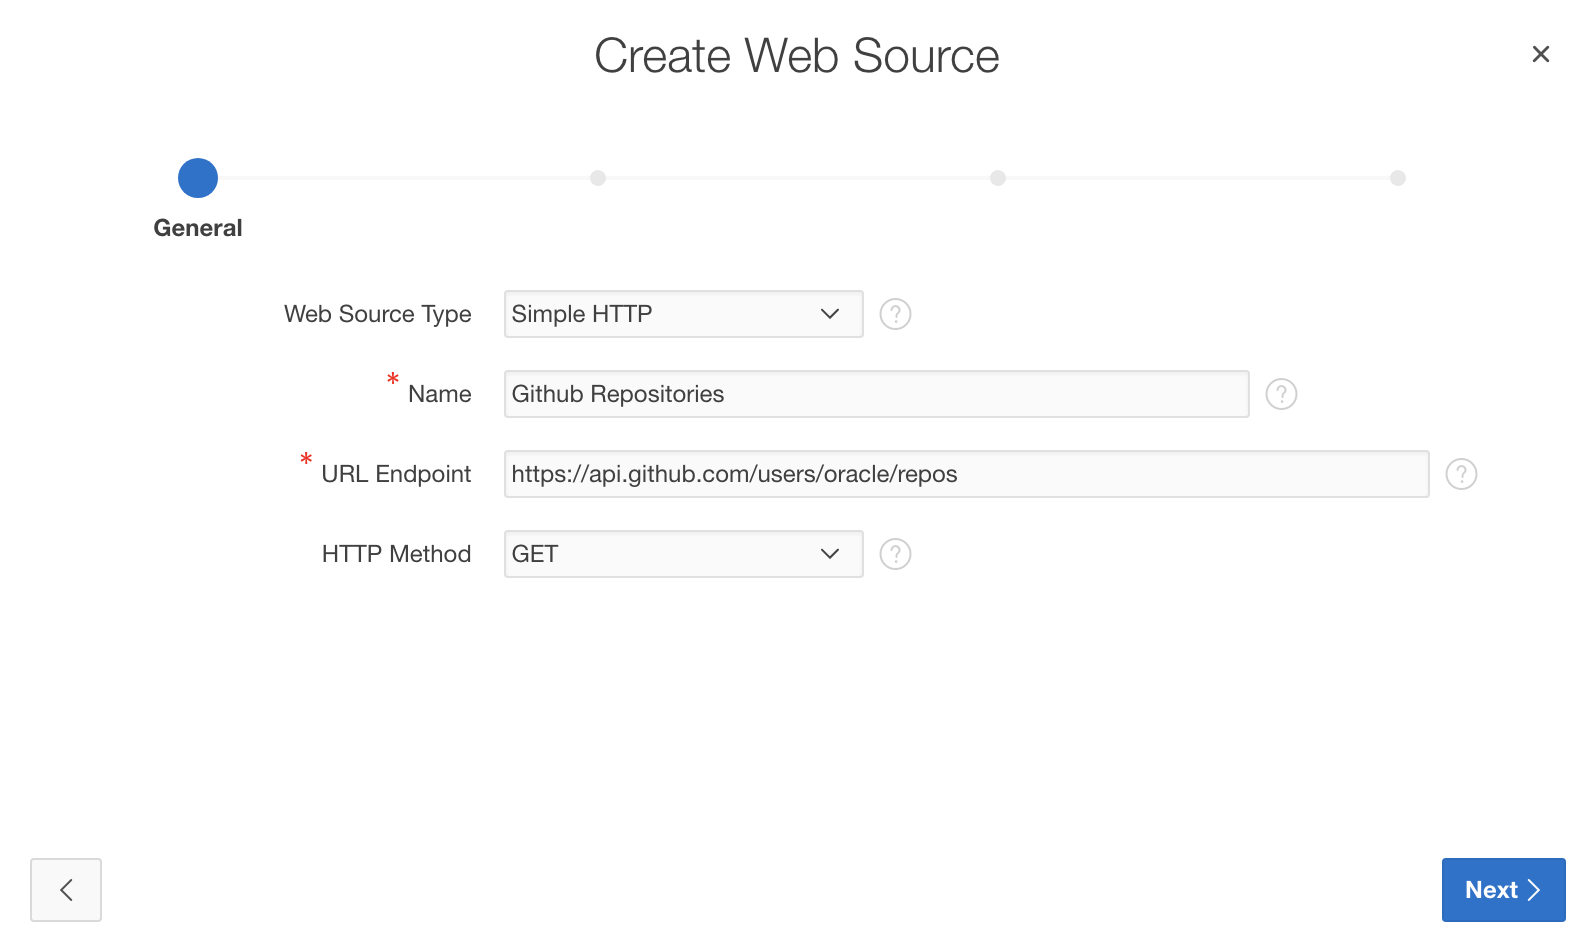Show help for HTTP Method

coord(895,554)
